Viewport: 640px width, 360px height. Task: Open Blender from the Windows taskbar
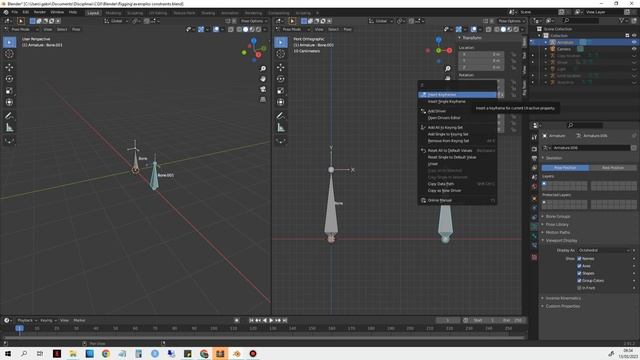tap(237, 353)
